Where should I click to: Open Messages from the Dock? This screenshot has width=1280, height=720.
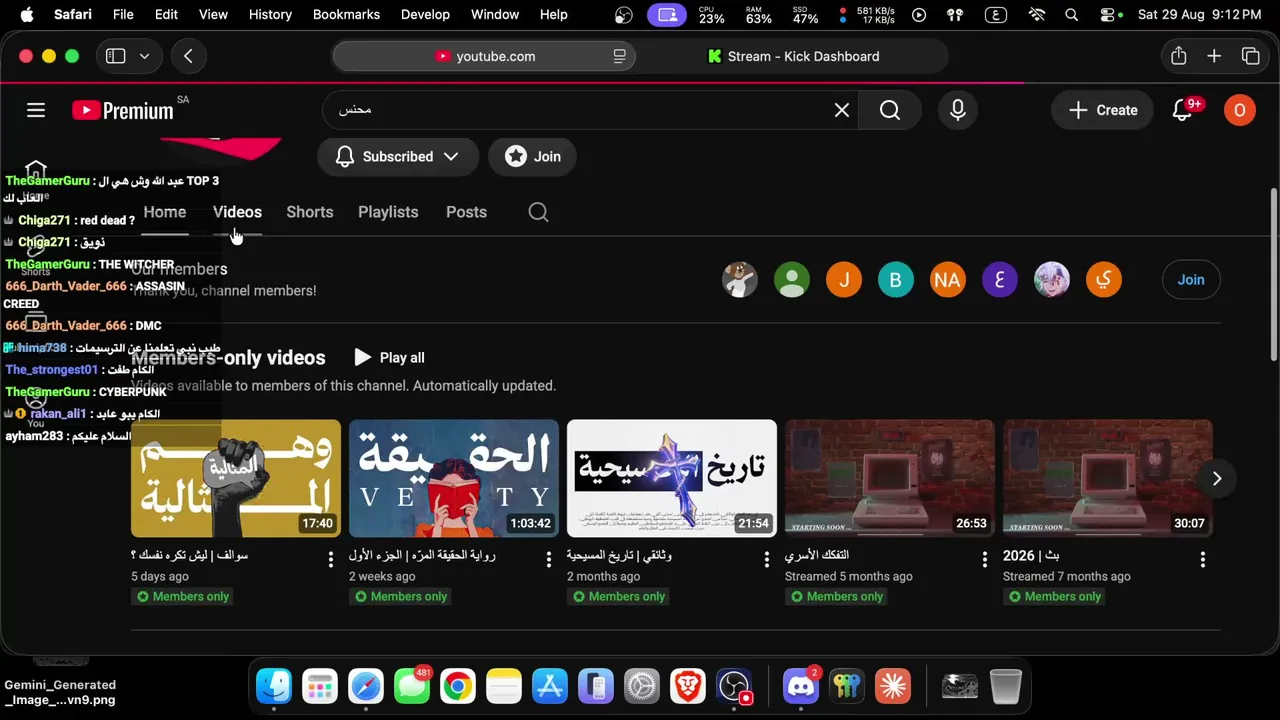[412, 686]
